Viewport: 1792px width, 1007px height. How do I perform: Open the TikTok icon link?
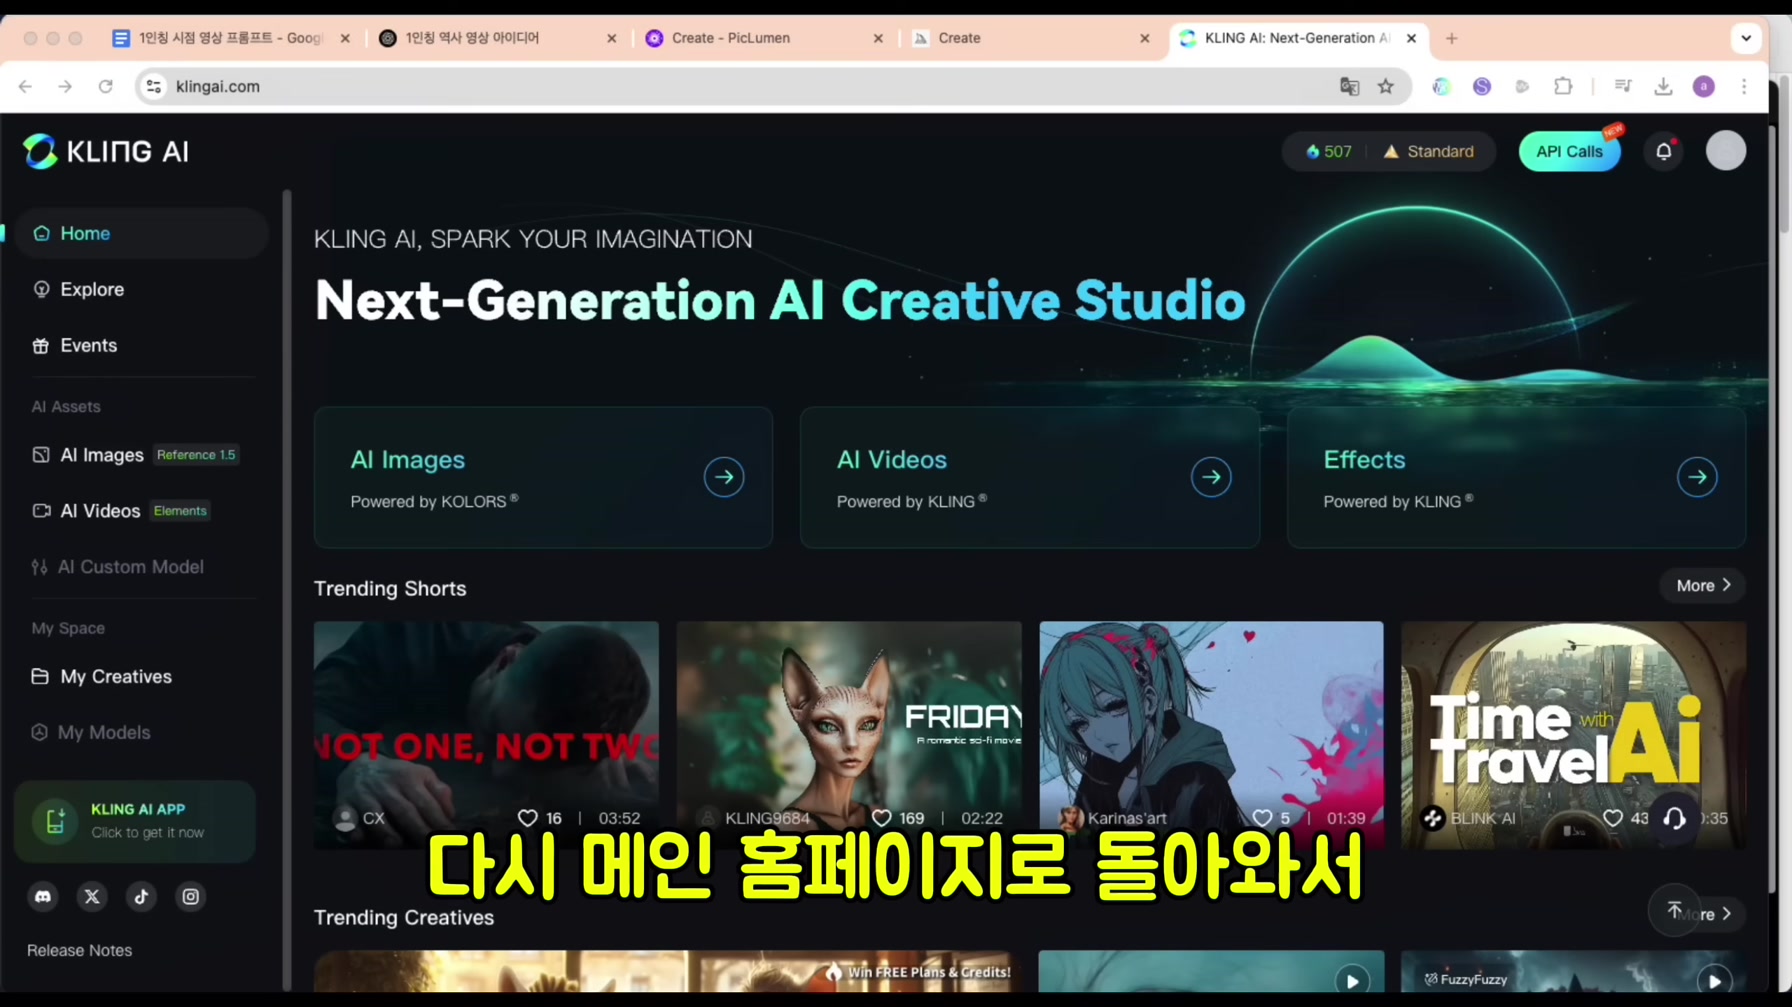point(141,897)
